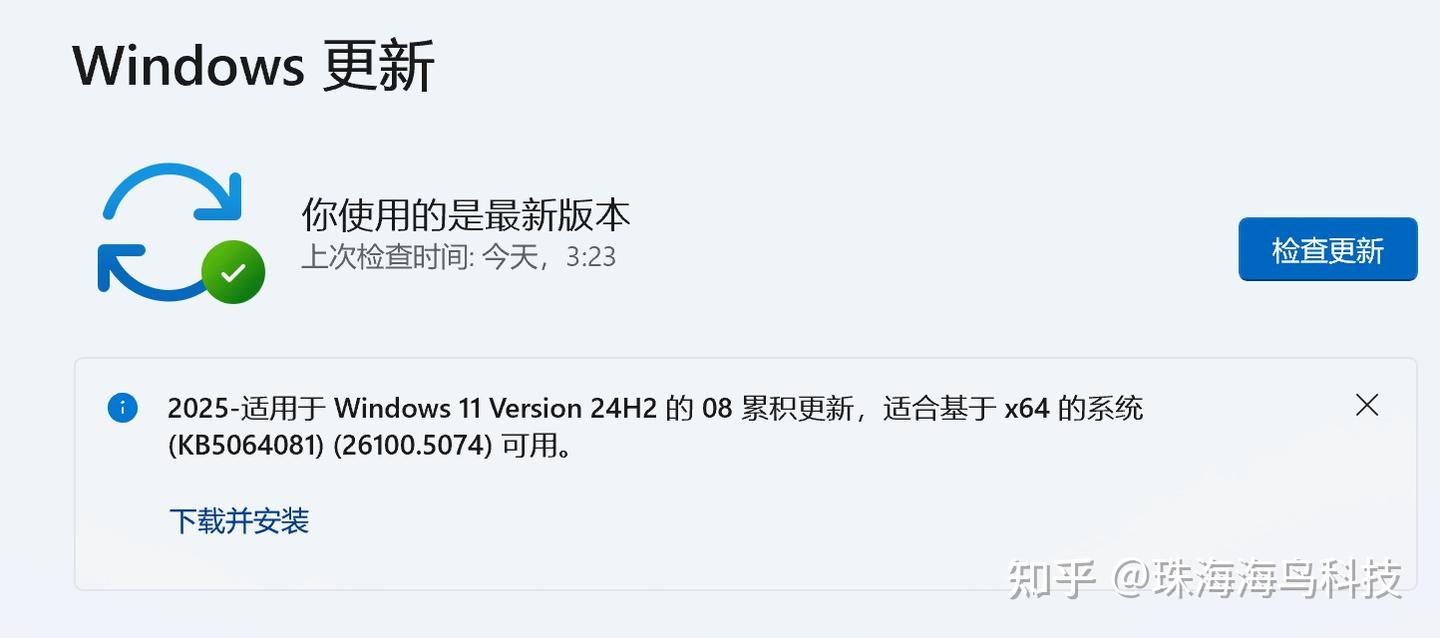The height and width of the screenshot is (638, 1440).
Task: Click the Windows 更新 page heading
Action: coord(254,66)
